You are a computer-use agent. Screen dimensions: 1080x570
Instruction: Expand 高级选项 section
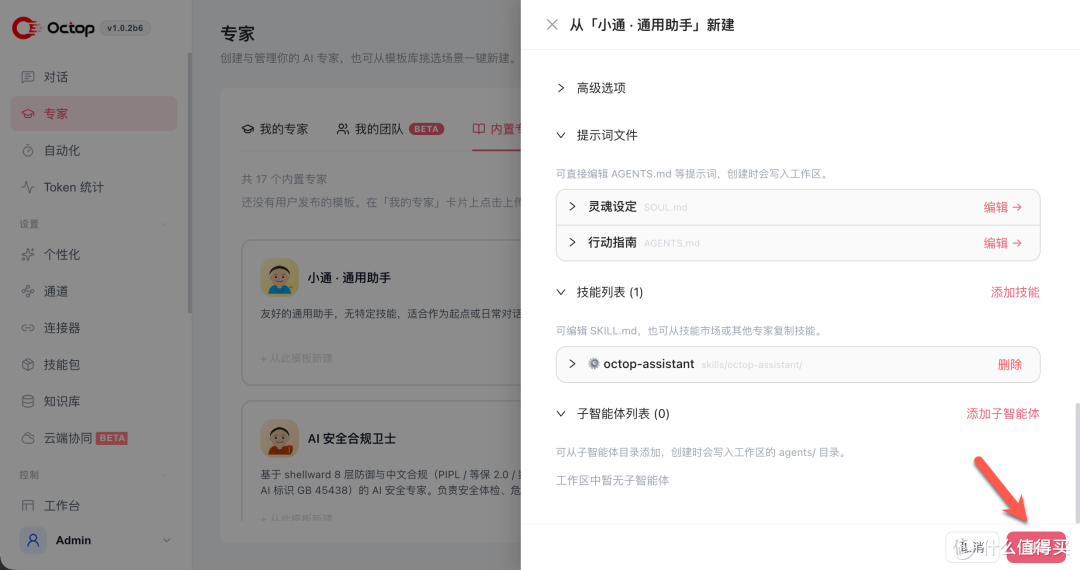click(561, 88)
